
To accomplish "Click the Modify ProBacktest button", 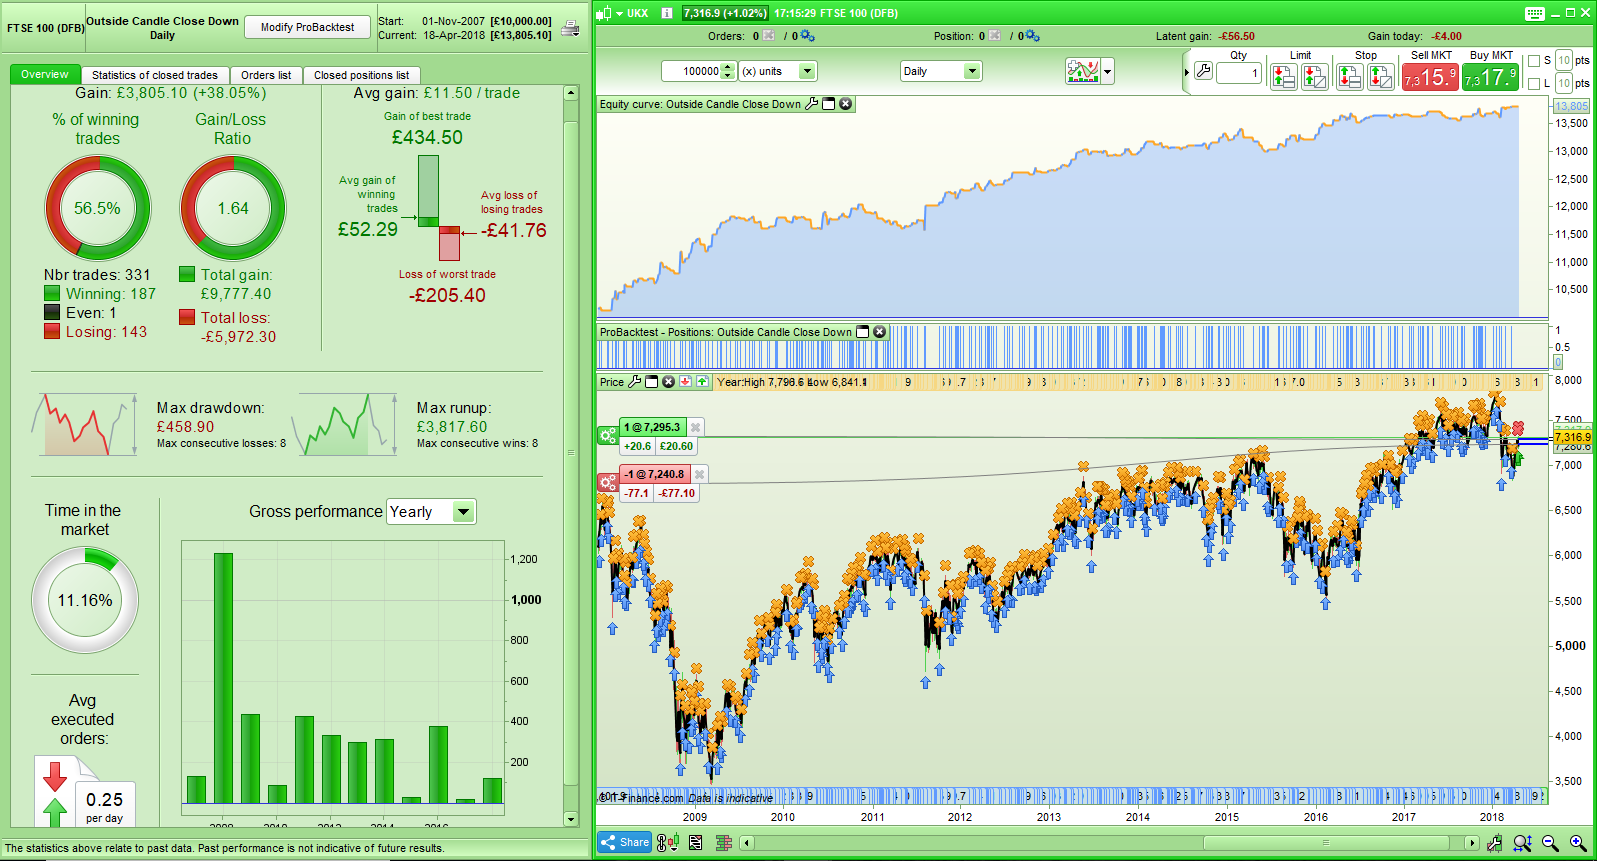I will [x=308, y=27].
